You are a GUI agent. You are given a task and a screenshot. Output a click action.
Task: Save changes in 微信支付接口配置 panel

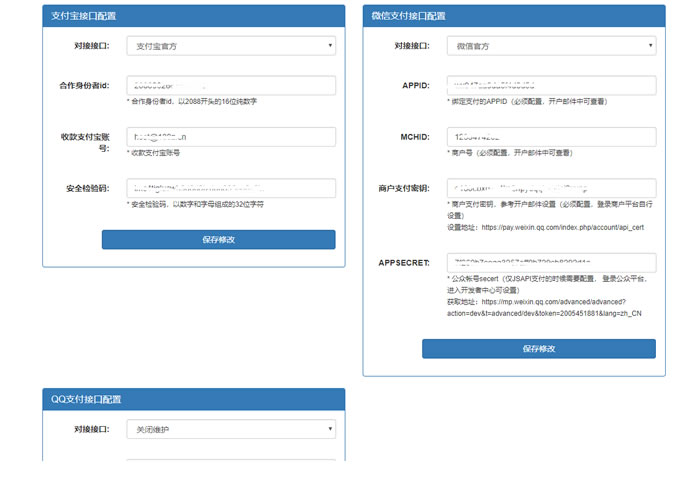point(539,349)
